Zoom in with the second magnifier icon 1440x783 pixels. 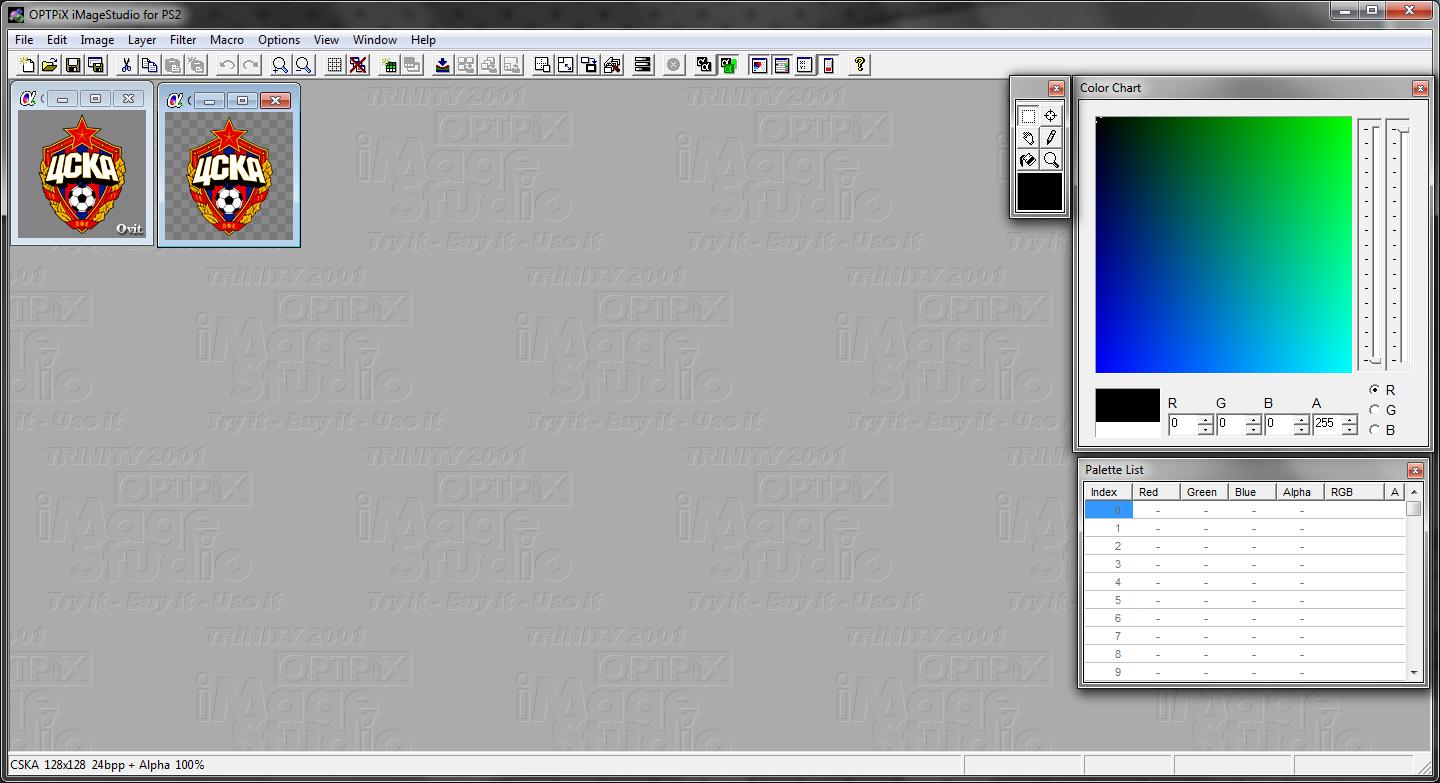(303, 65)
